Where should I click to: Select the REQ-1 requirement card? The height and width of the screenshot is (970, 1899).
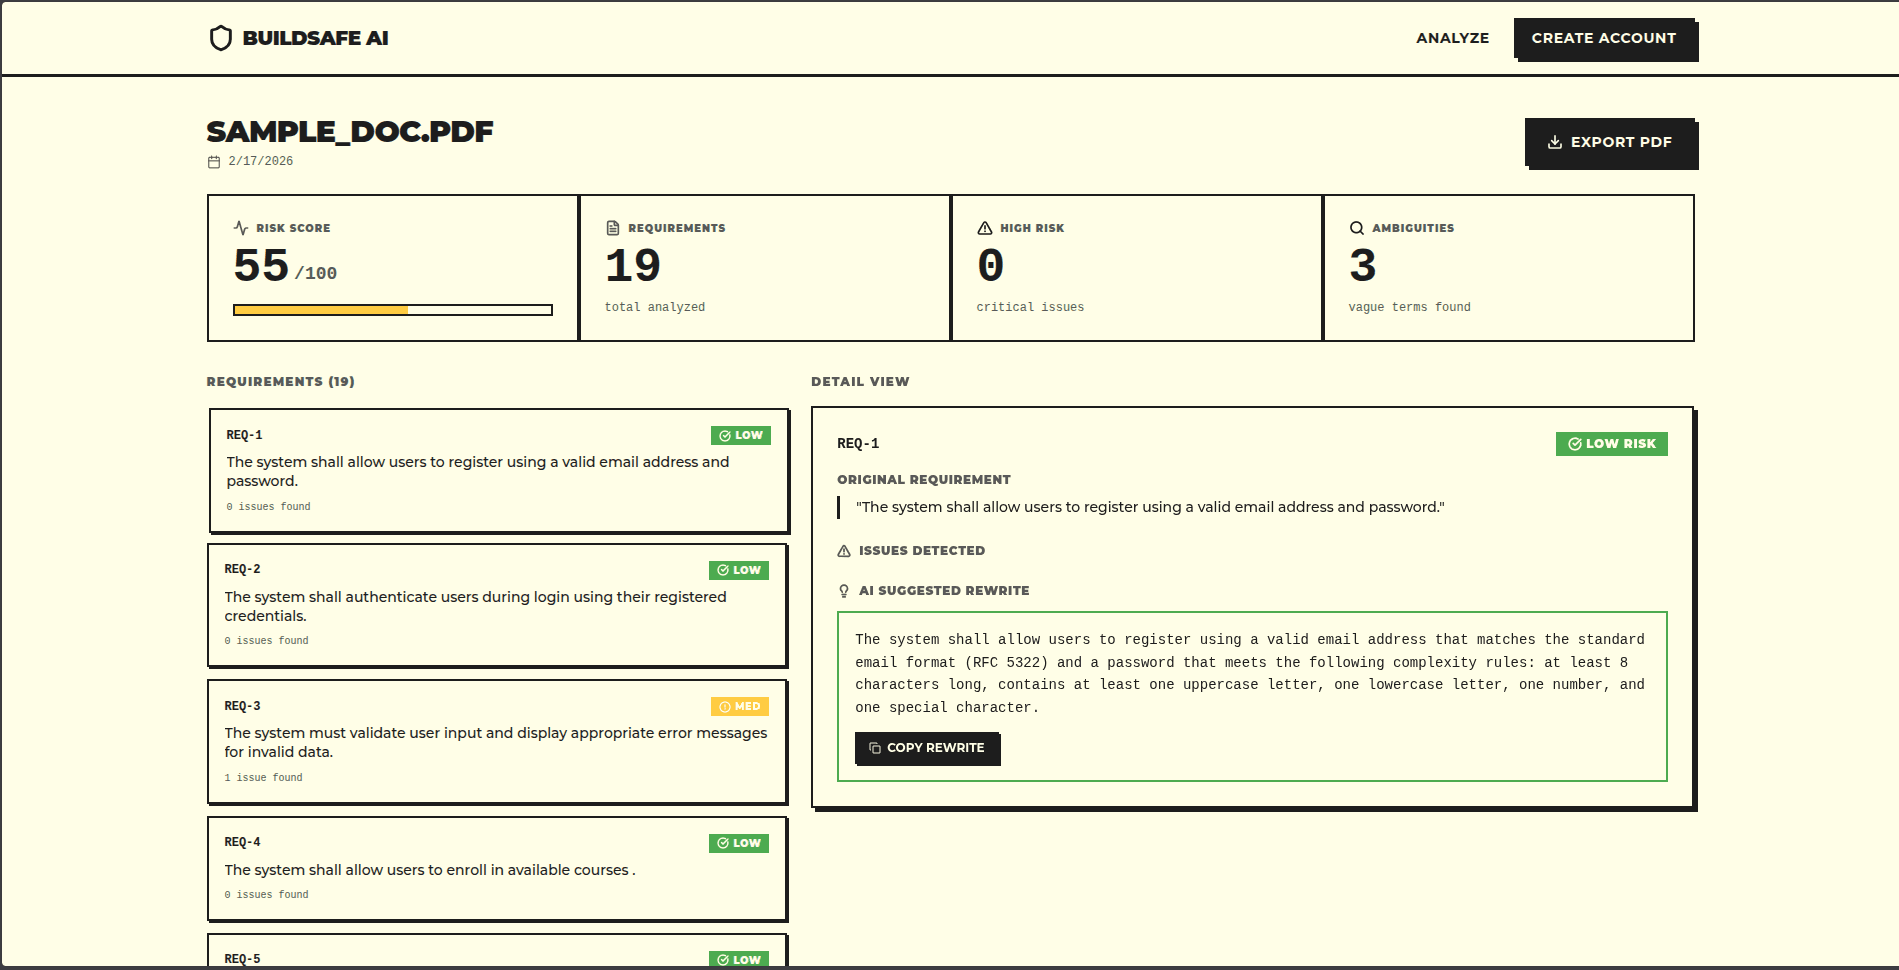pos(499,470)
